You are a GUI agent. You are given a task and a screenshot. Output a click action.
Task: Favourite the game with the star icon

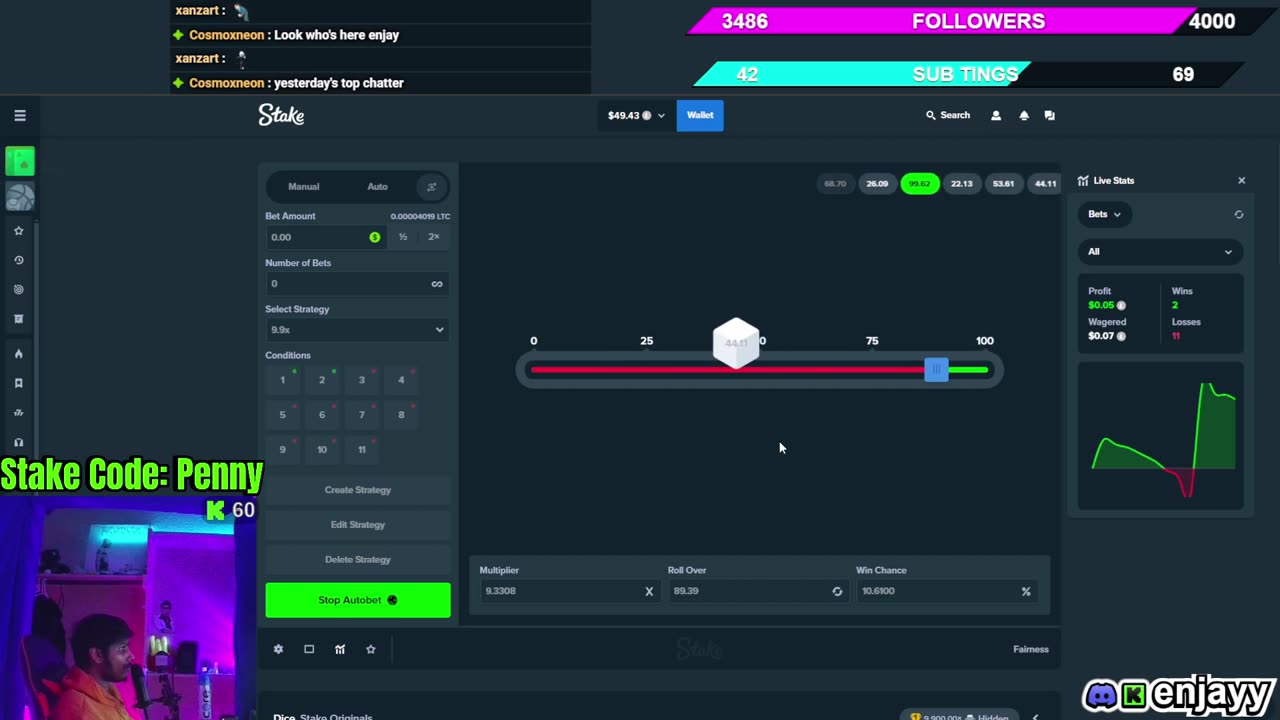tap(370, 649)
